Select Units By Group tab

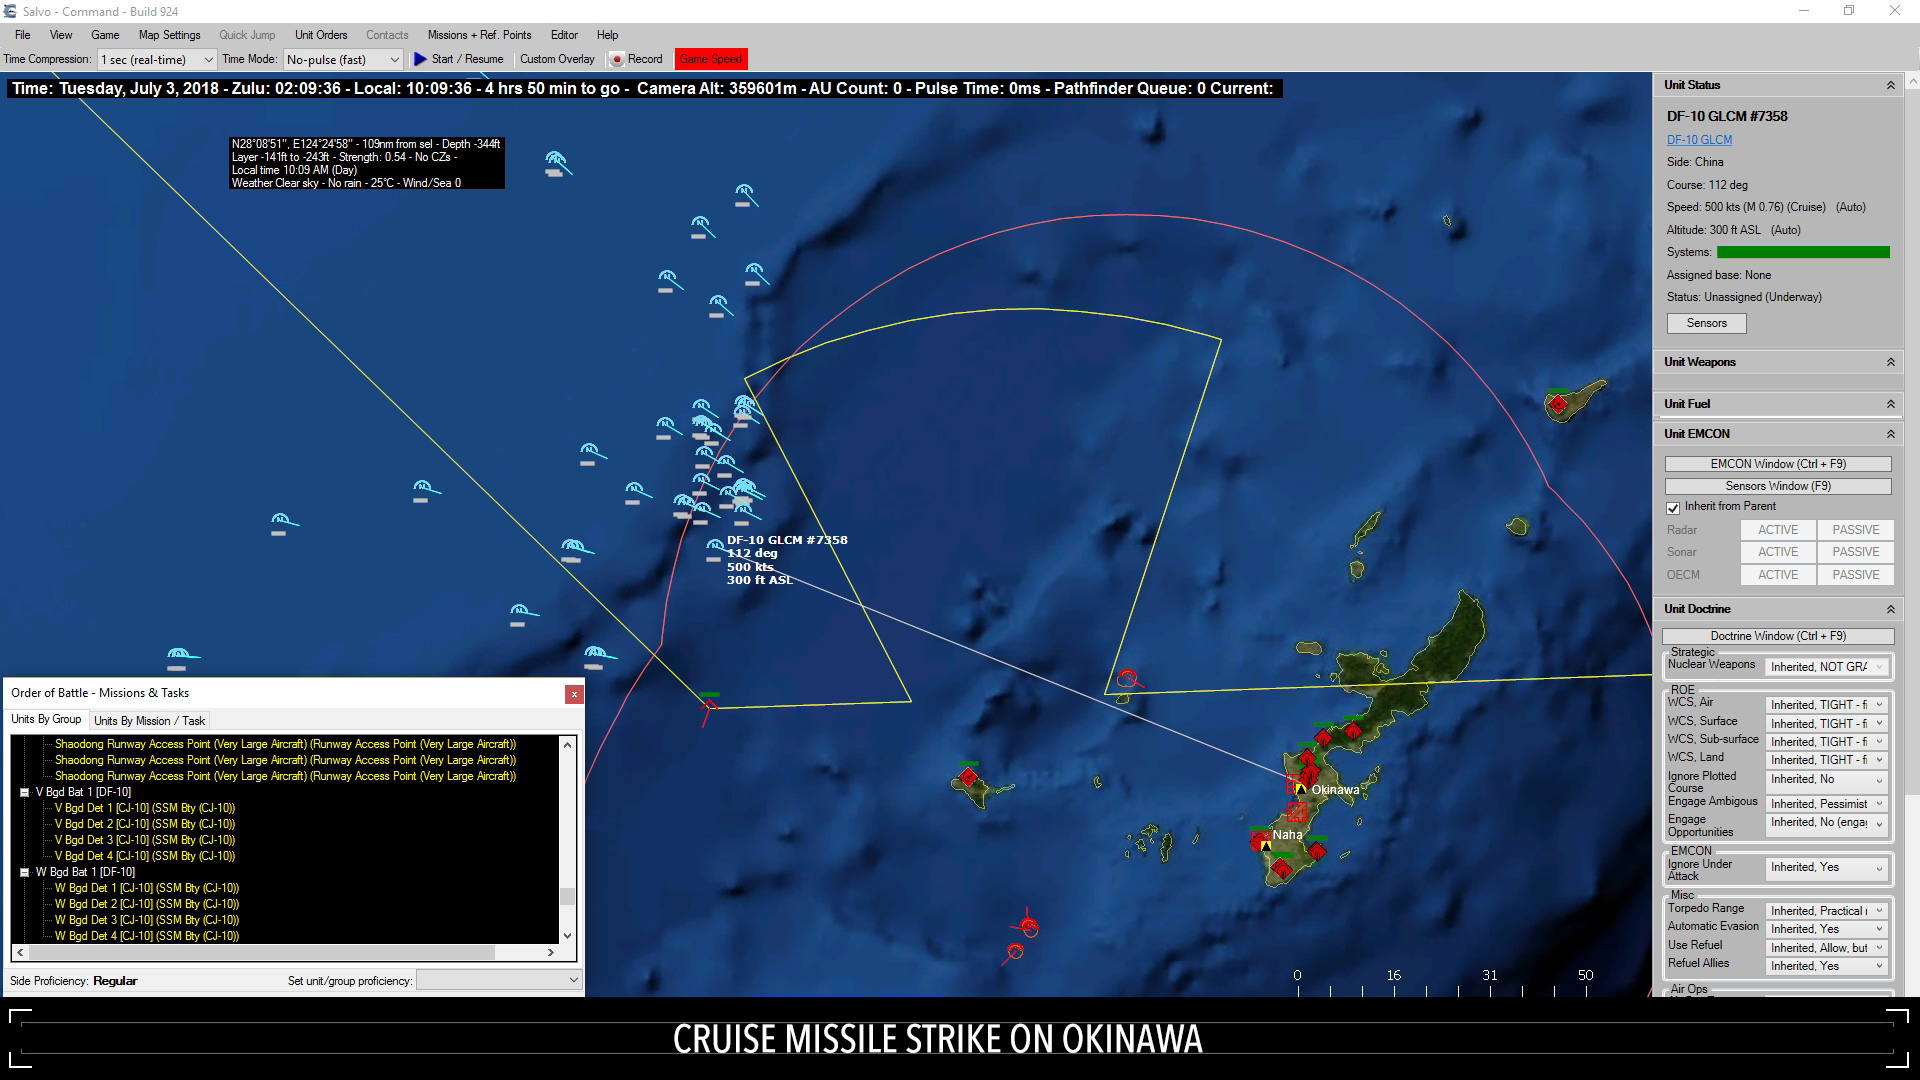(x=46, y=719)
